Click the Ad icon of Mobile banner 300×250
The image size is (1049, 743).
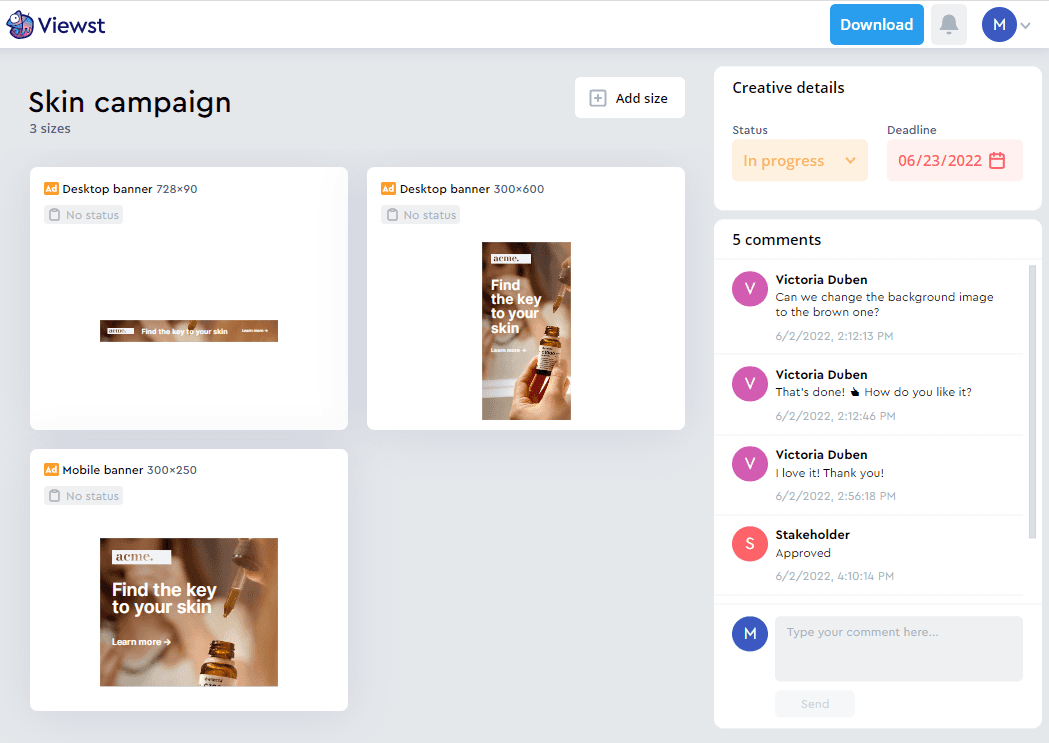click(51, 469)
